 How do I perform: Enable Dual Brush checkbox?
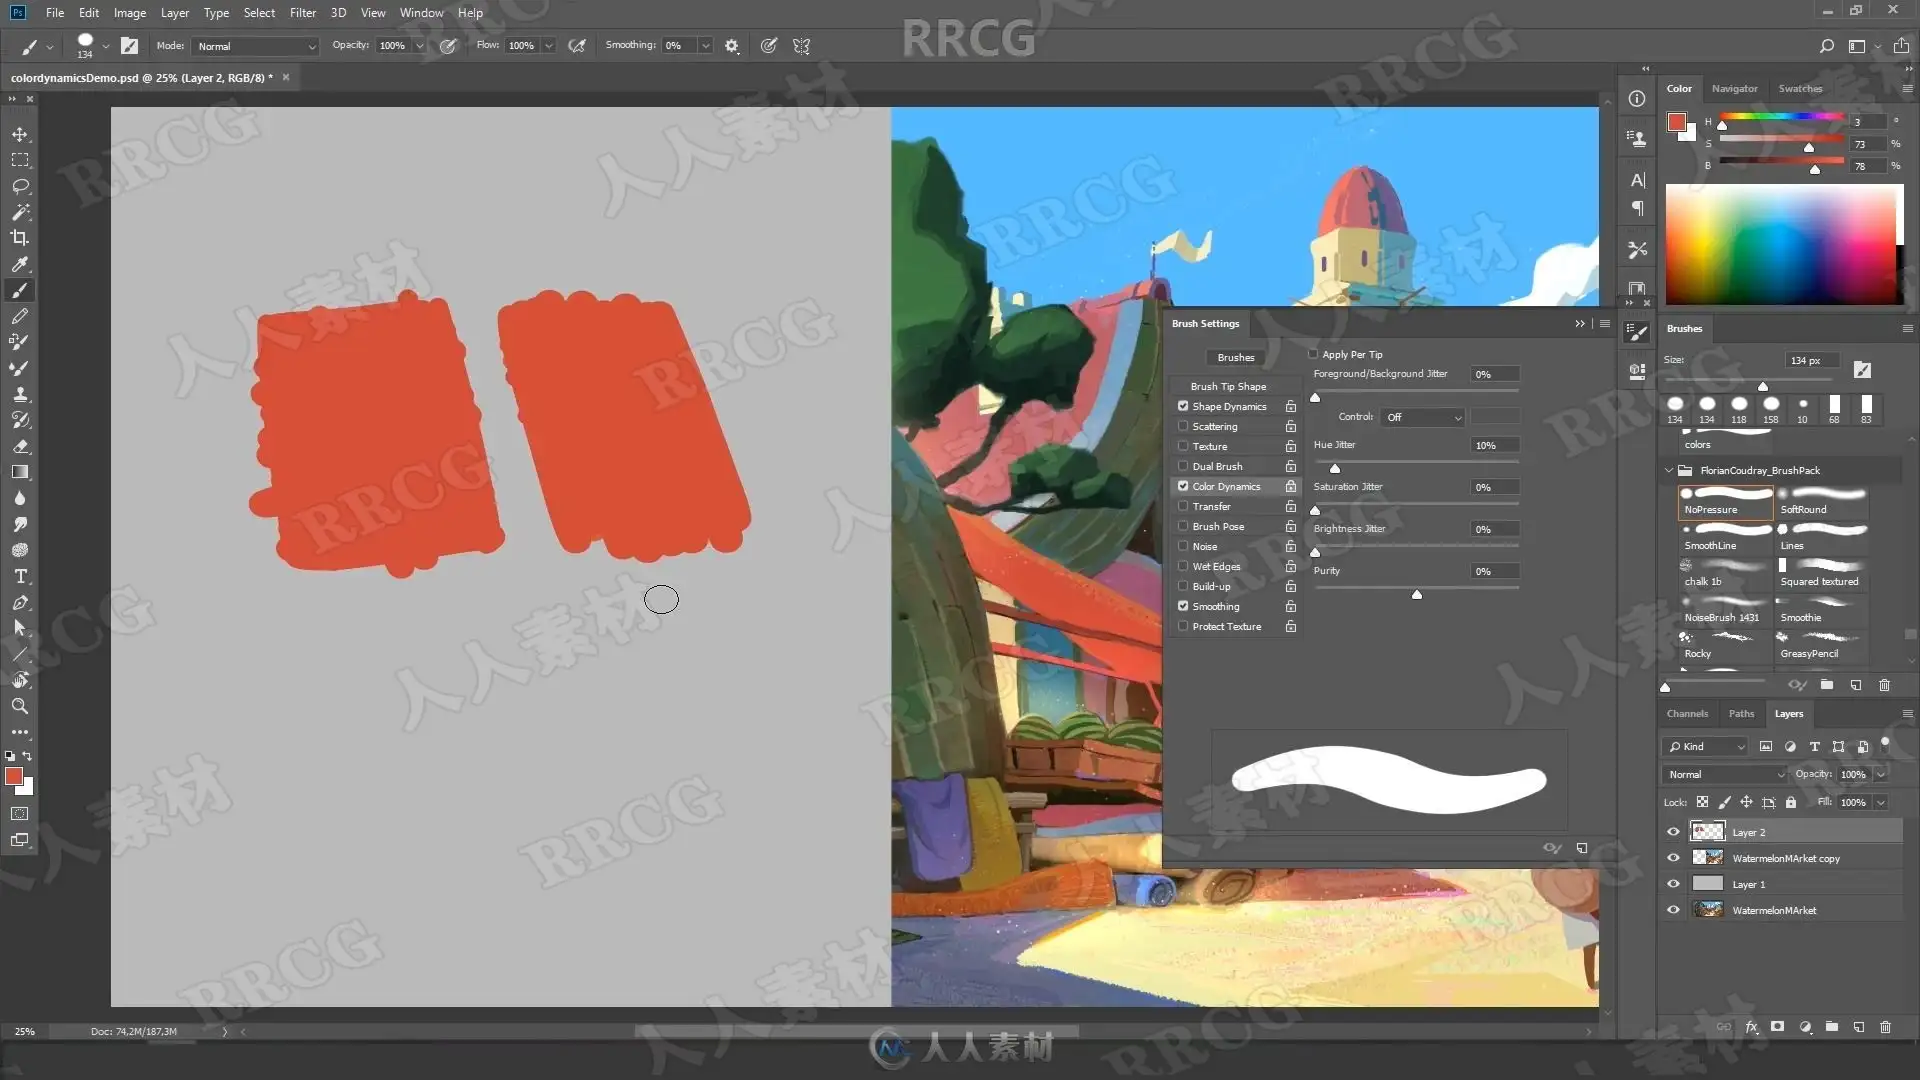[x=1183, y=466]
